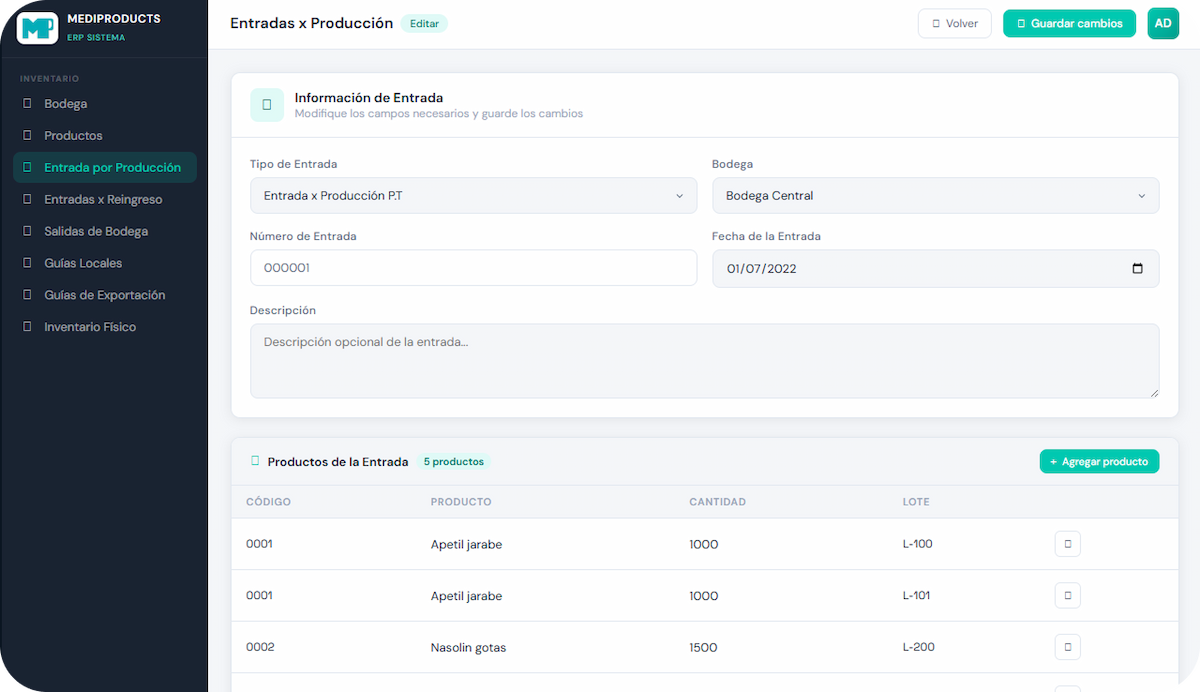Screen dimensions: 1200x692
Task: Delete the Nasolin gotas L-200 row
Action: (x=1068, y=647)
